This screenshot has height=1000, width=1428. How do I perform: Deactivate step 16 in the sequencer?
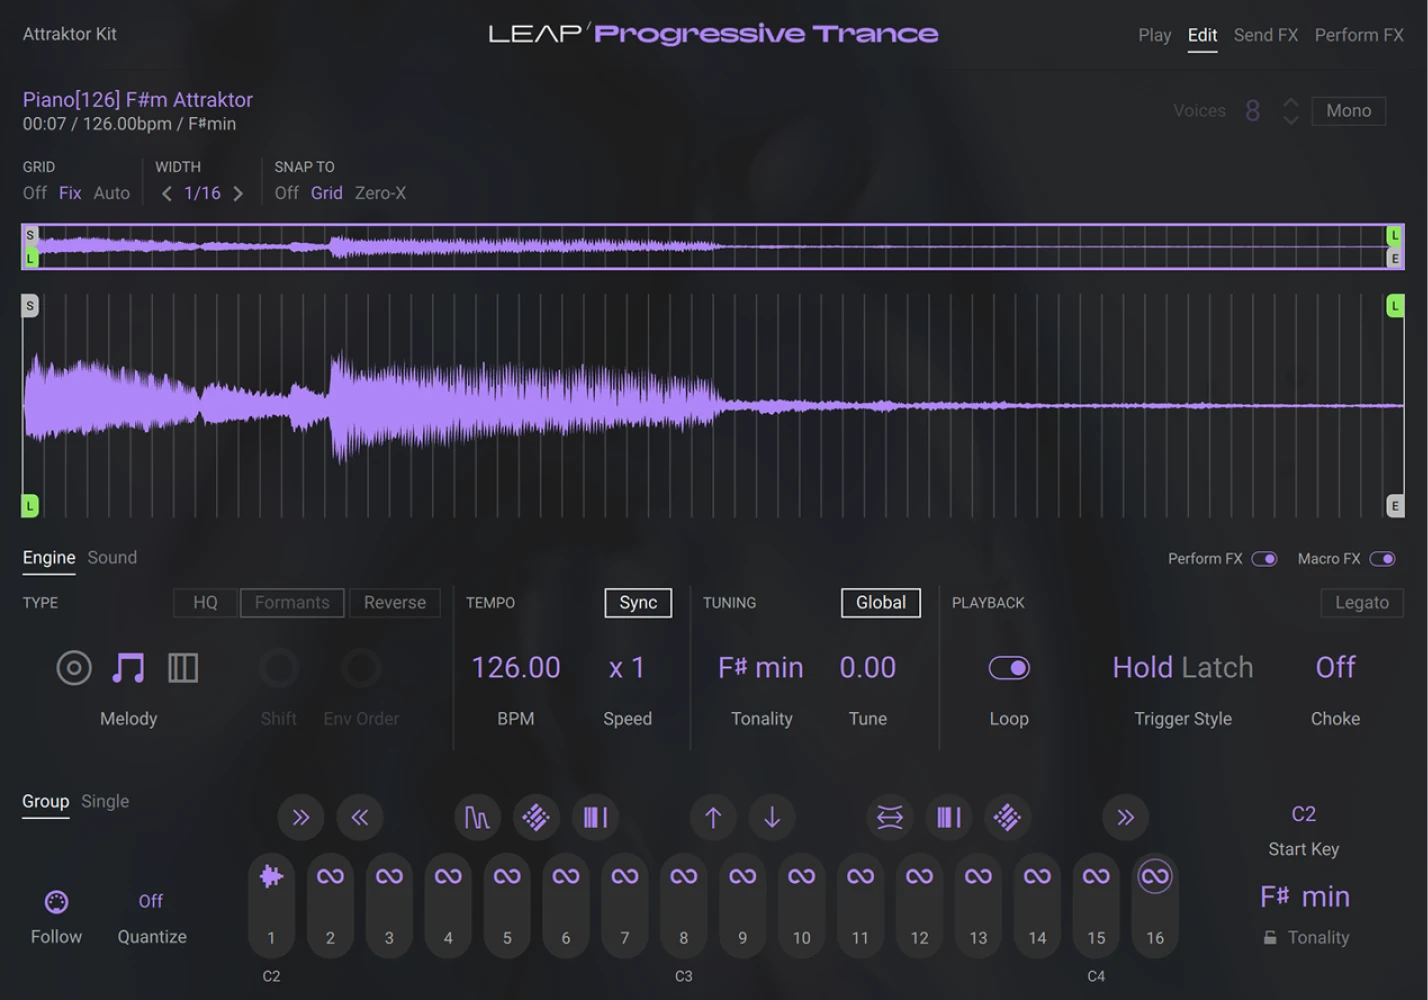point(1154,877)
